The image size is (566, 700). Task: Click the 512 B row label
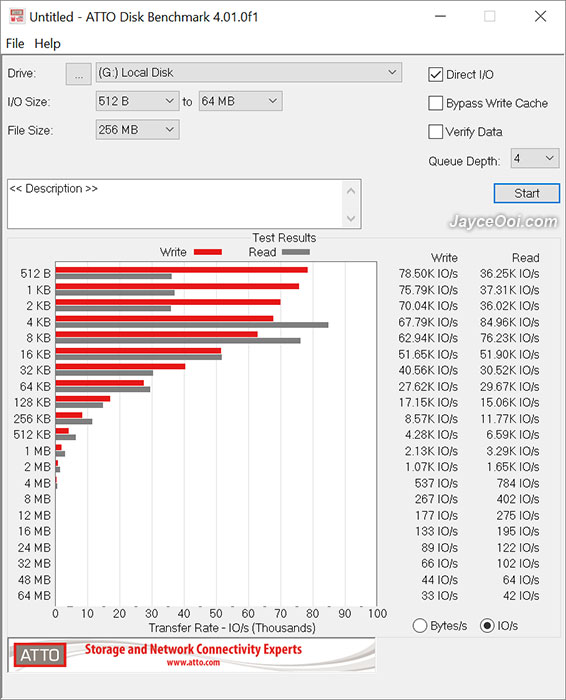pyautogui.click(x=35, y=274)
